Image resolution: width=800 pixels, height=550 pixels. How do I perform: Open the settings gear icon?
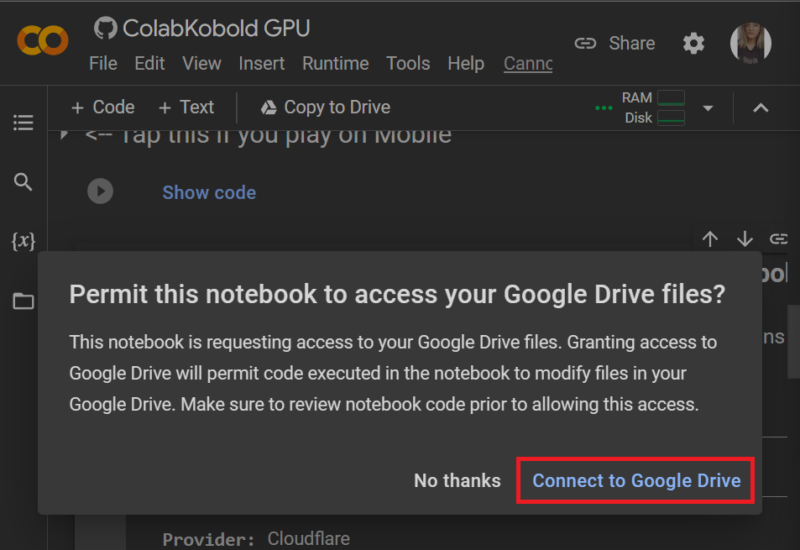693,43
